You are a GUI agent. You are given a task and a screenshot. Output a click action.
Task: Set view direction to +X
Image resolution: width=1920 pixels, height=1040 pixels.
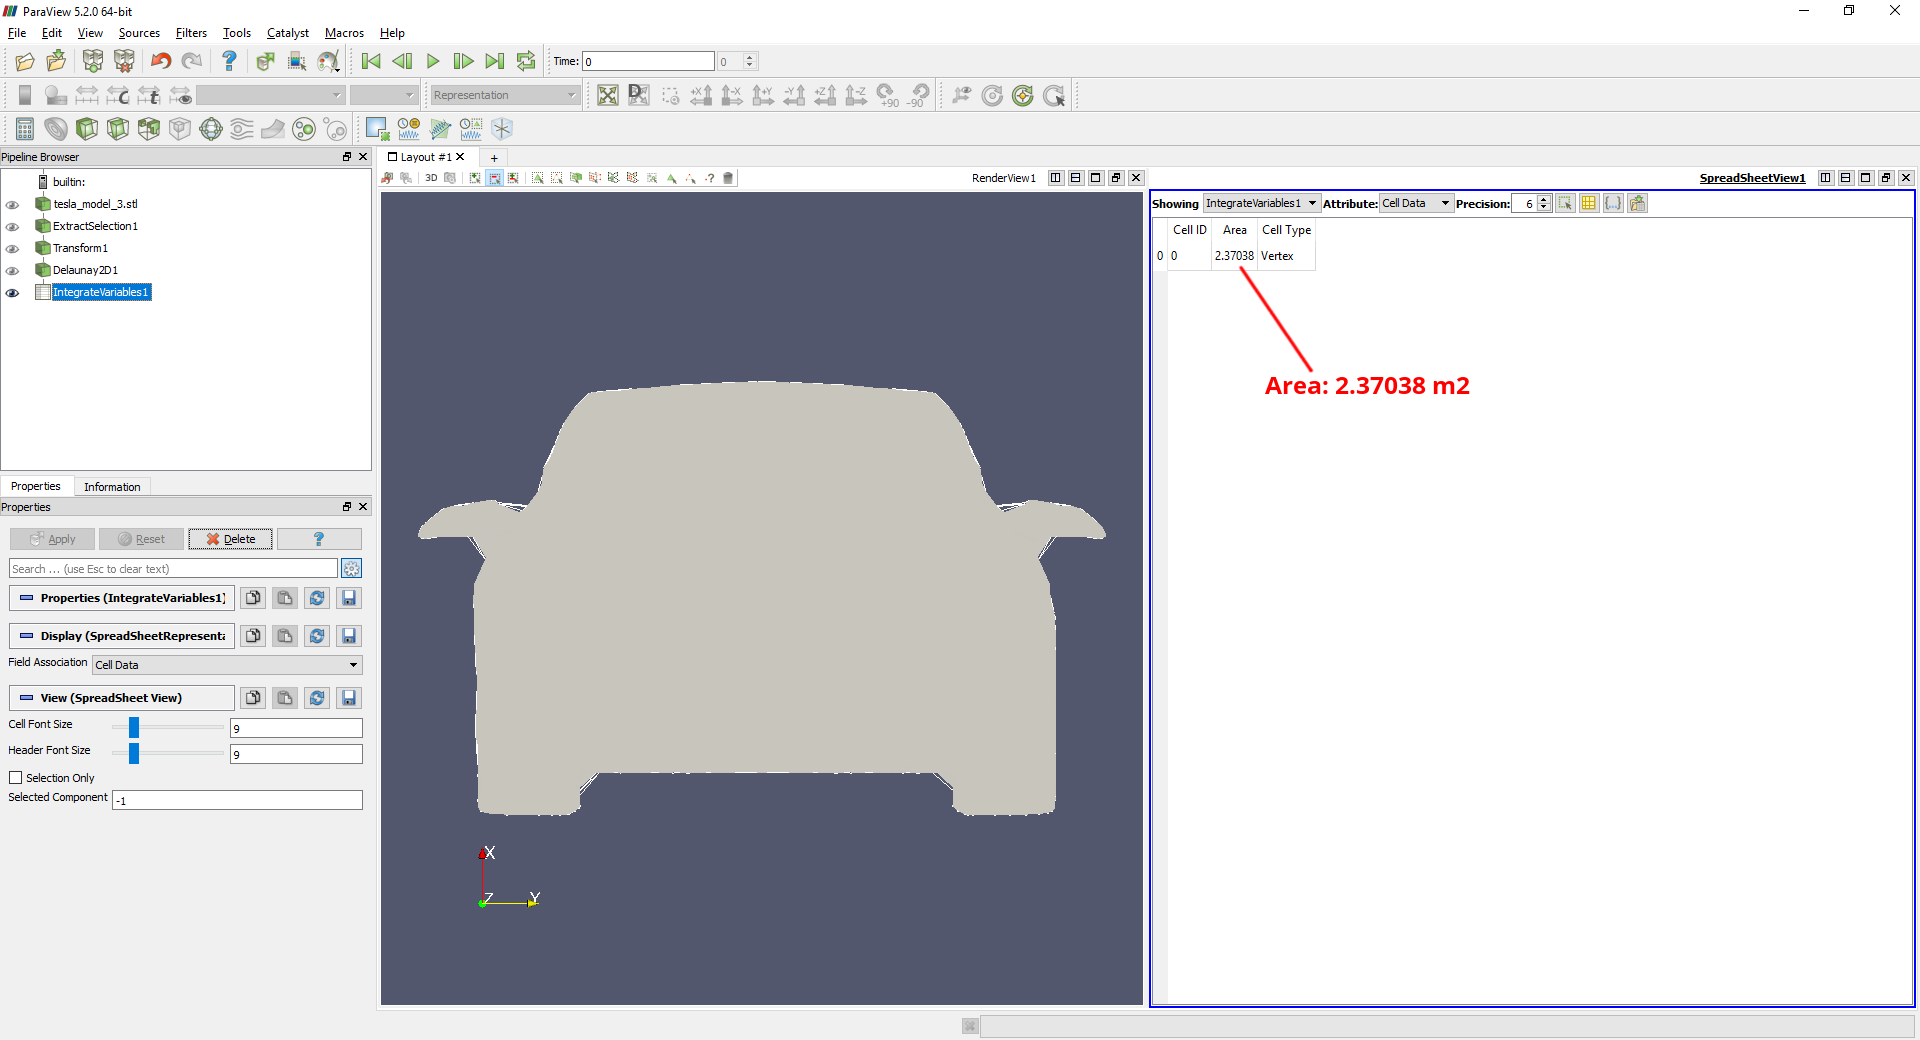[701, 96]
